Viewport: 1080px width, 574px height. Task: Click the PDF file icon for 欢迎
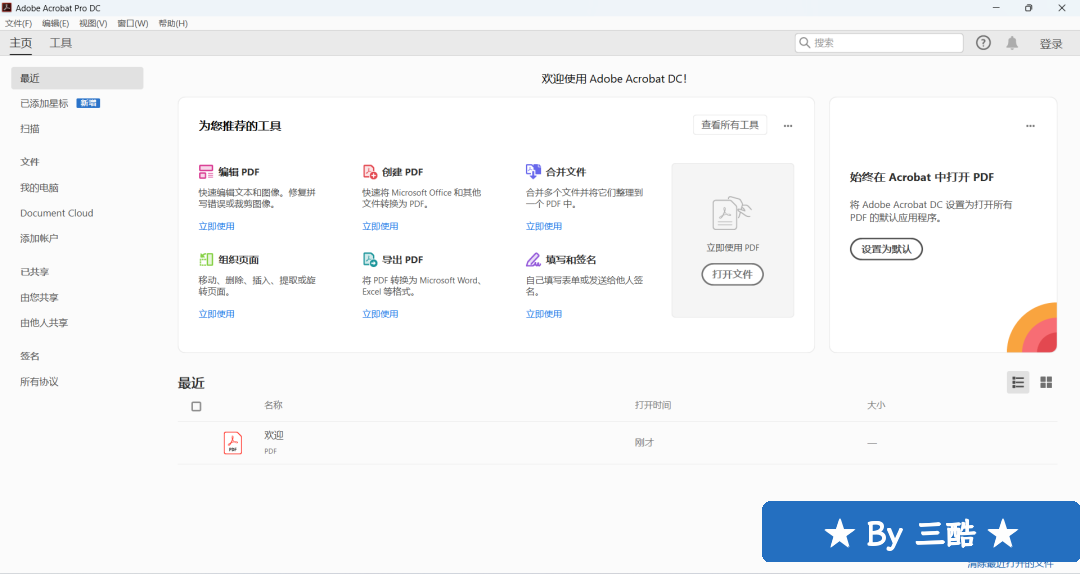[x=233, y=442]
